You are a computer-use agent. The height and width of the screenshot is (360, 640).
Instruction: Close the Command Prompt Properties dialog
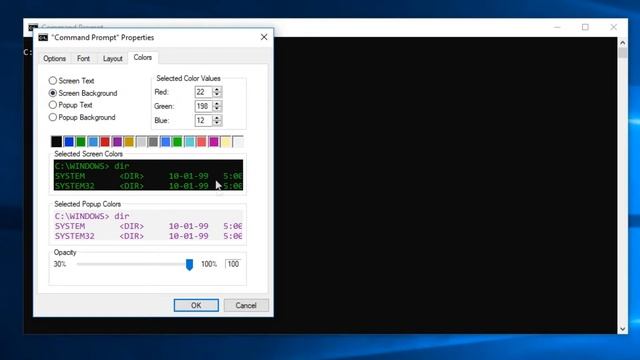click(264, 37)
